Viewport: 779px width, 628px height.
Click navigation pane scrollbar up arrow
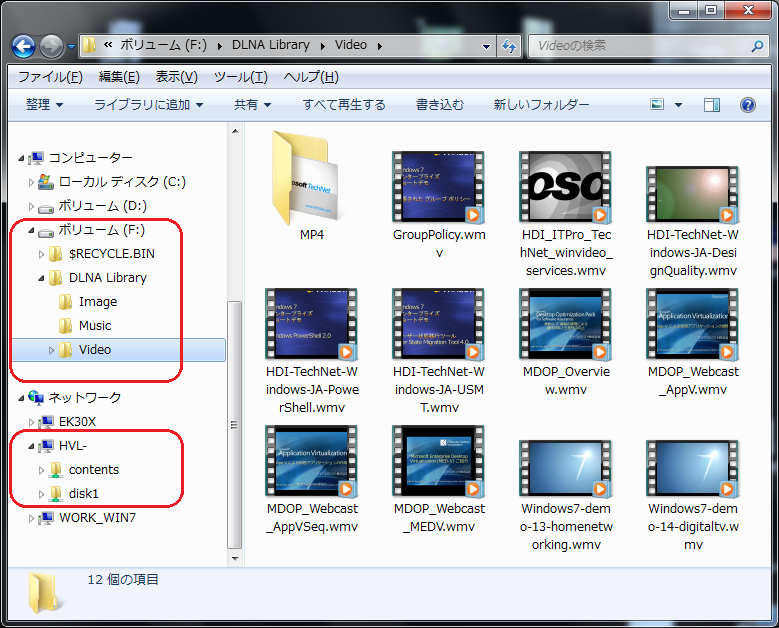(x=235, y=131)
